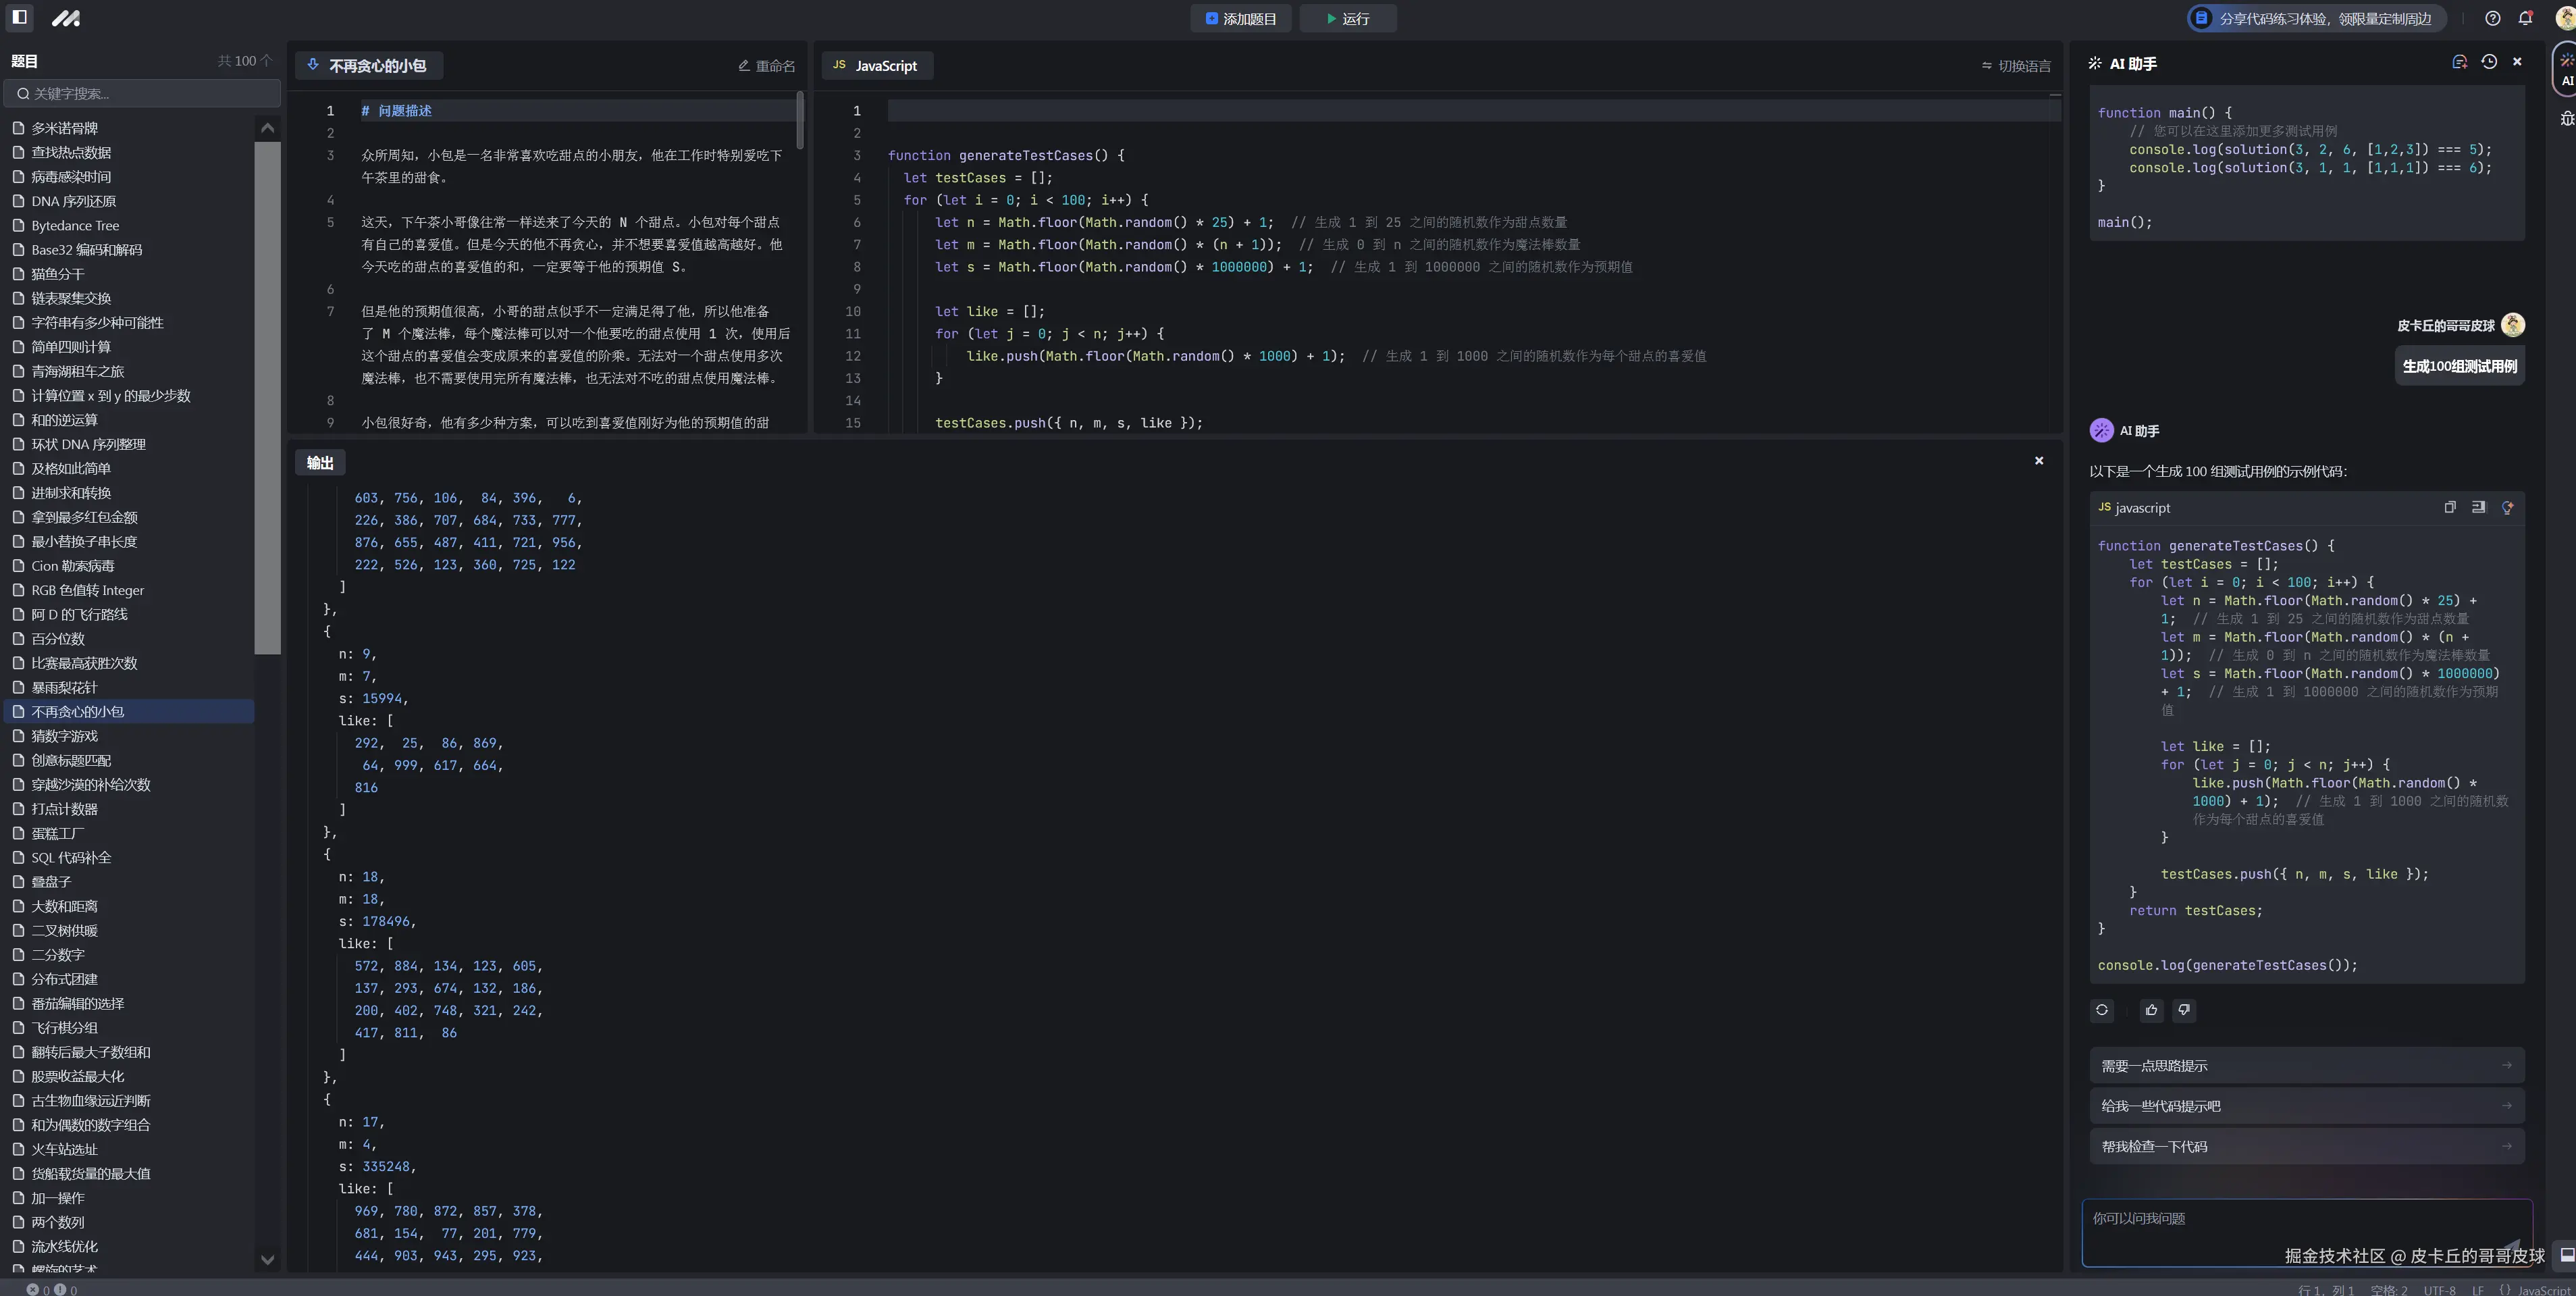Regenerate the AI assistant response
Image resolution: width=2576 pixels, height=1296 pixels.
coord(2102,1010)
